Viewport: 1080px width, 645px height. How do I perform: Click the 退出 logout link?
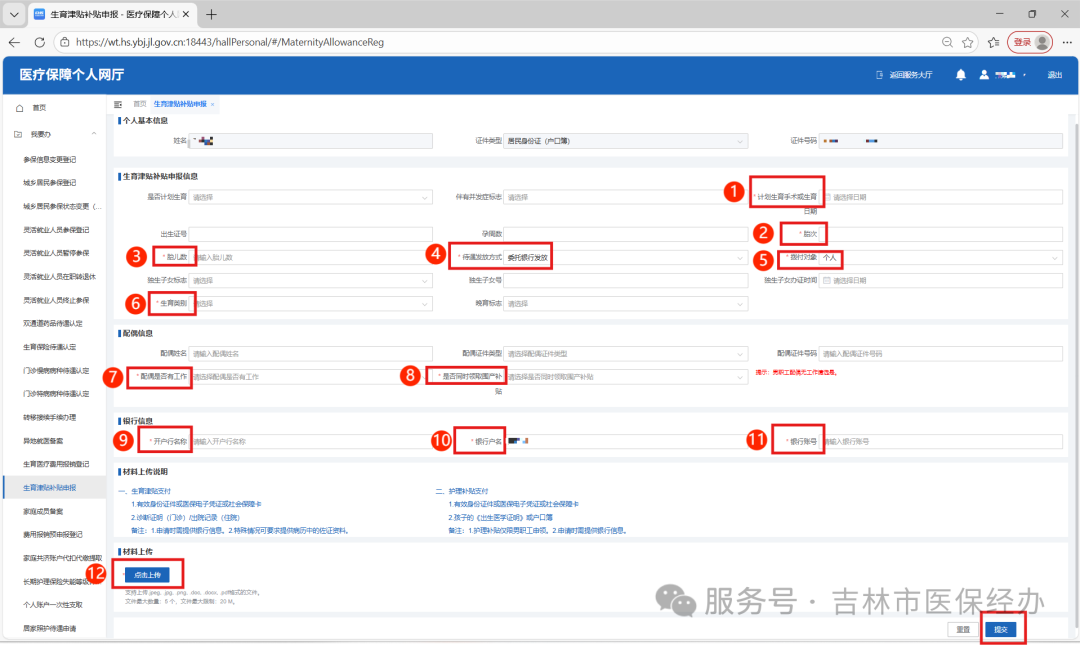coord(1055,74)
